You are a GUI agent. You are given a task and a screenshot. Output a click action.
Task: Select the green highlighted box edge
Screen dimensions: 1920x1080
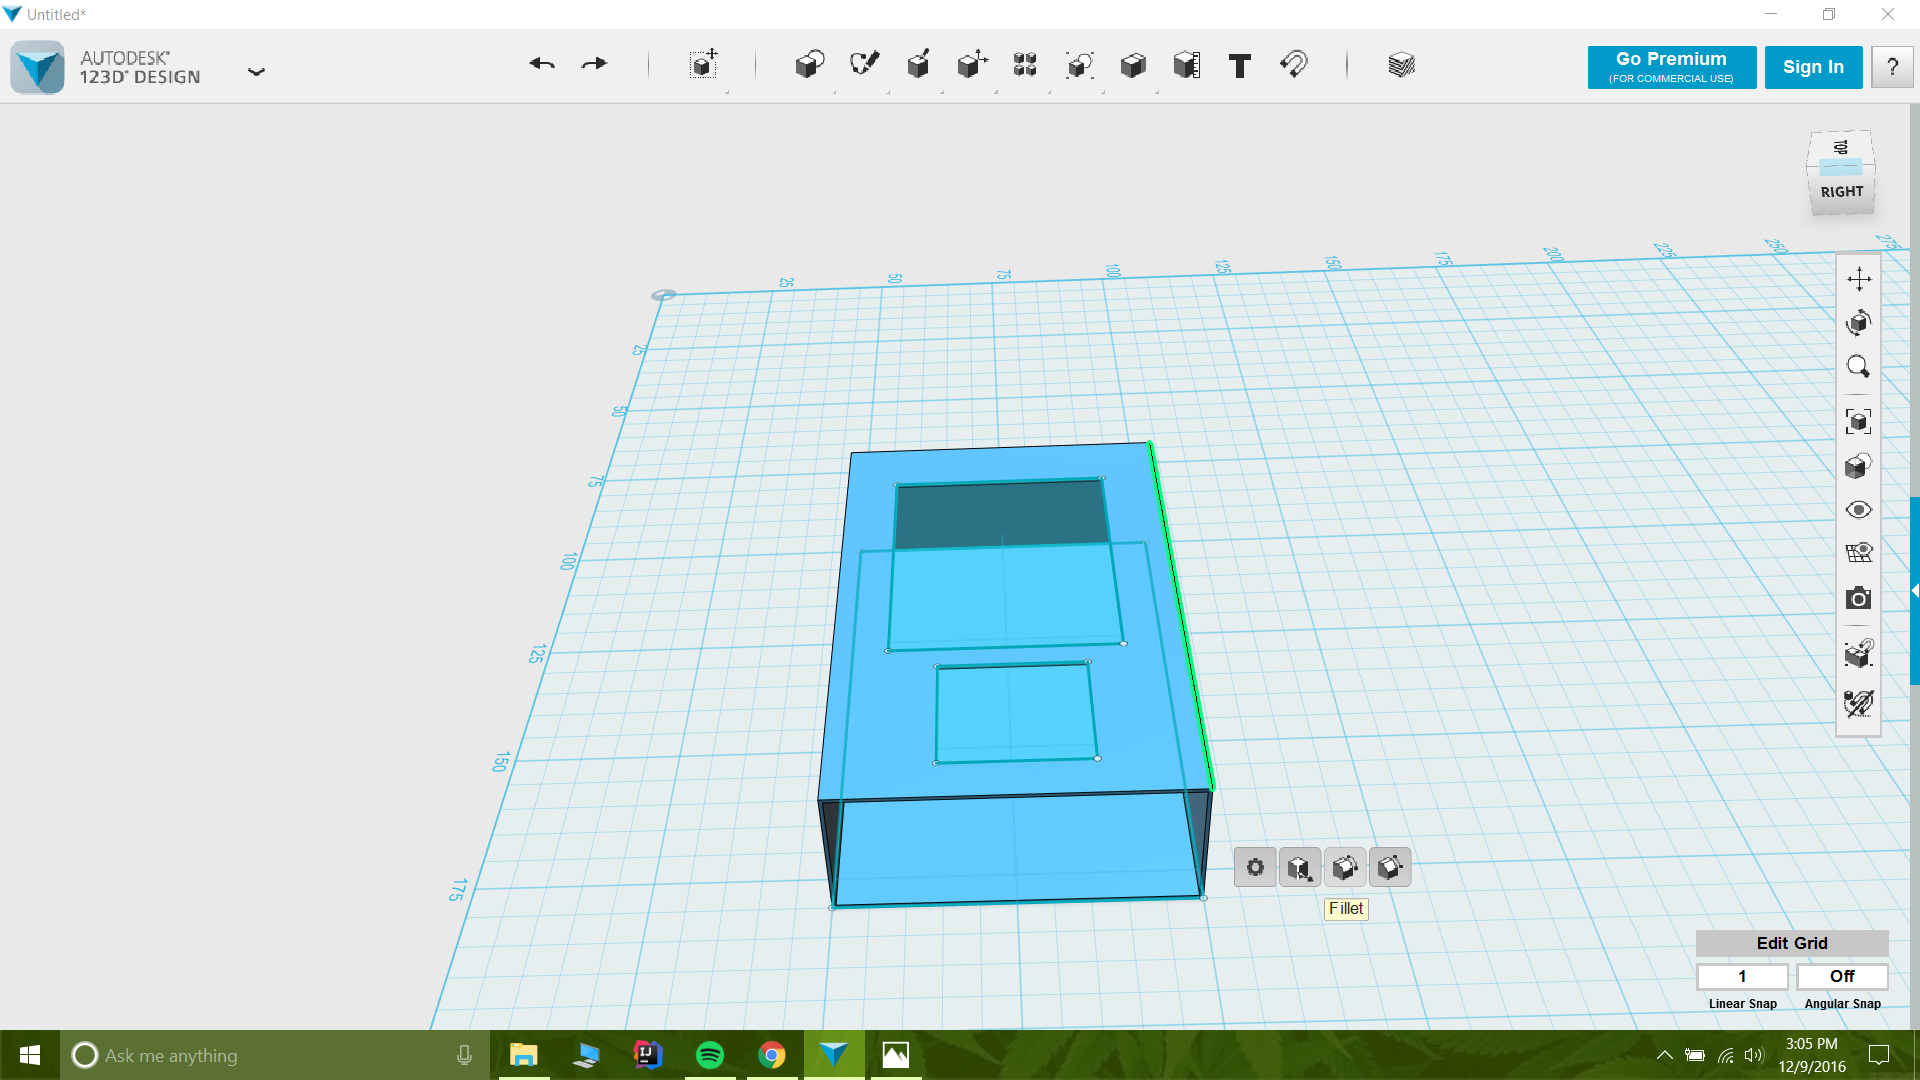[1181, 615]
